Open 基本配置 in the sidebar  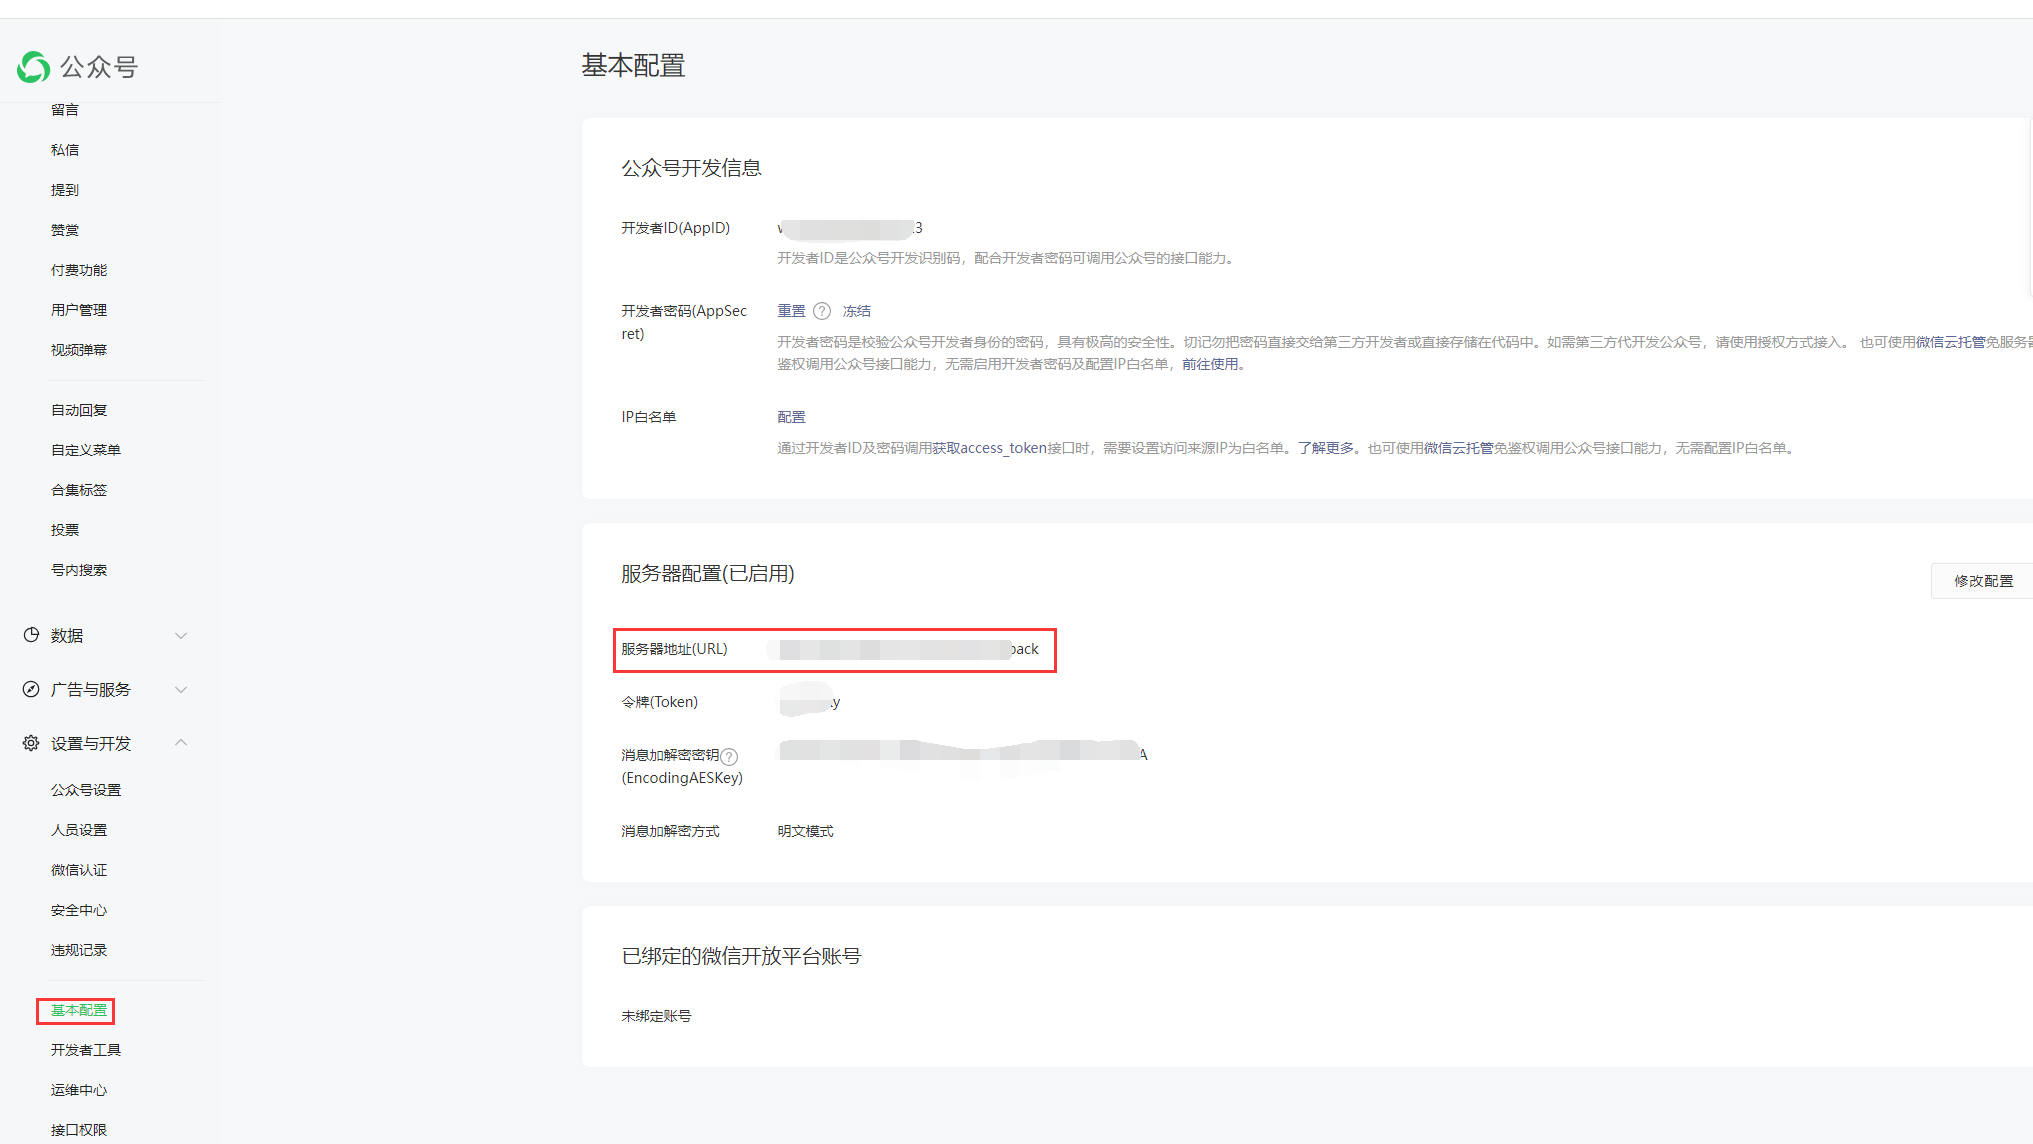tap(78, 1010)
